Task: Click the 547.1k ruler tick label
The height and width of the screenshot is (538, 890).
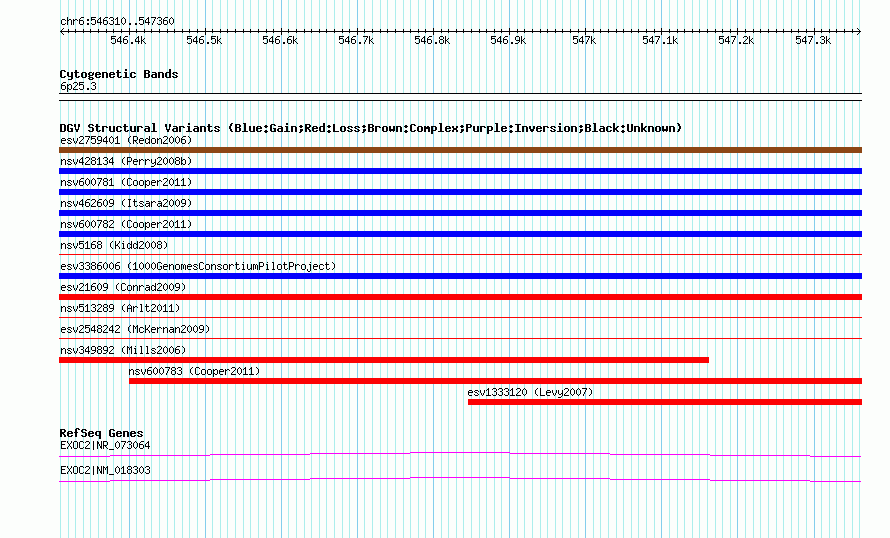Action: 661,40
